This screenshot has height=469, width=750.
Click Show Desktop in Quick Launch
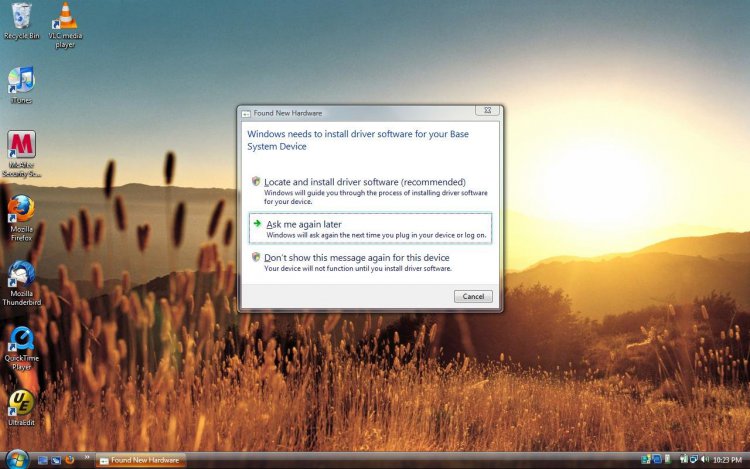click(43, 460)
